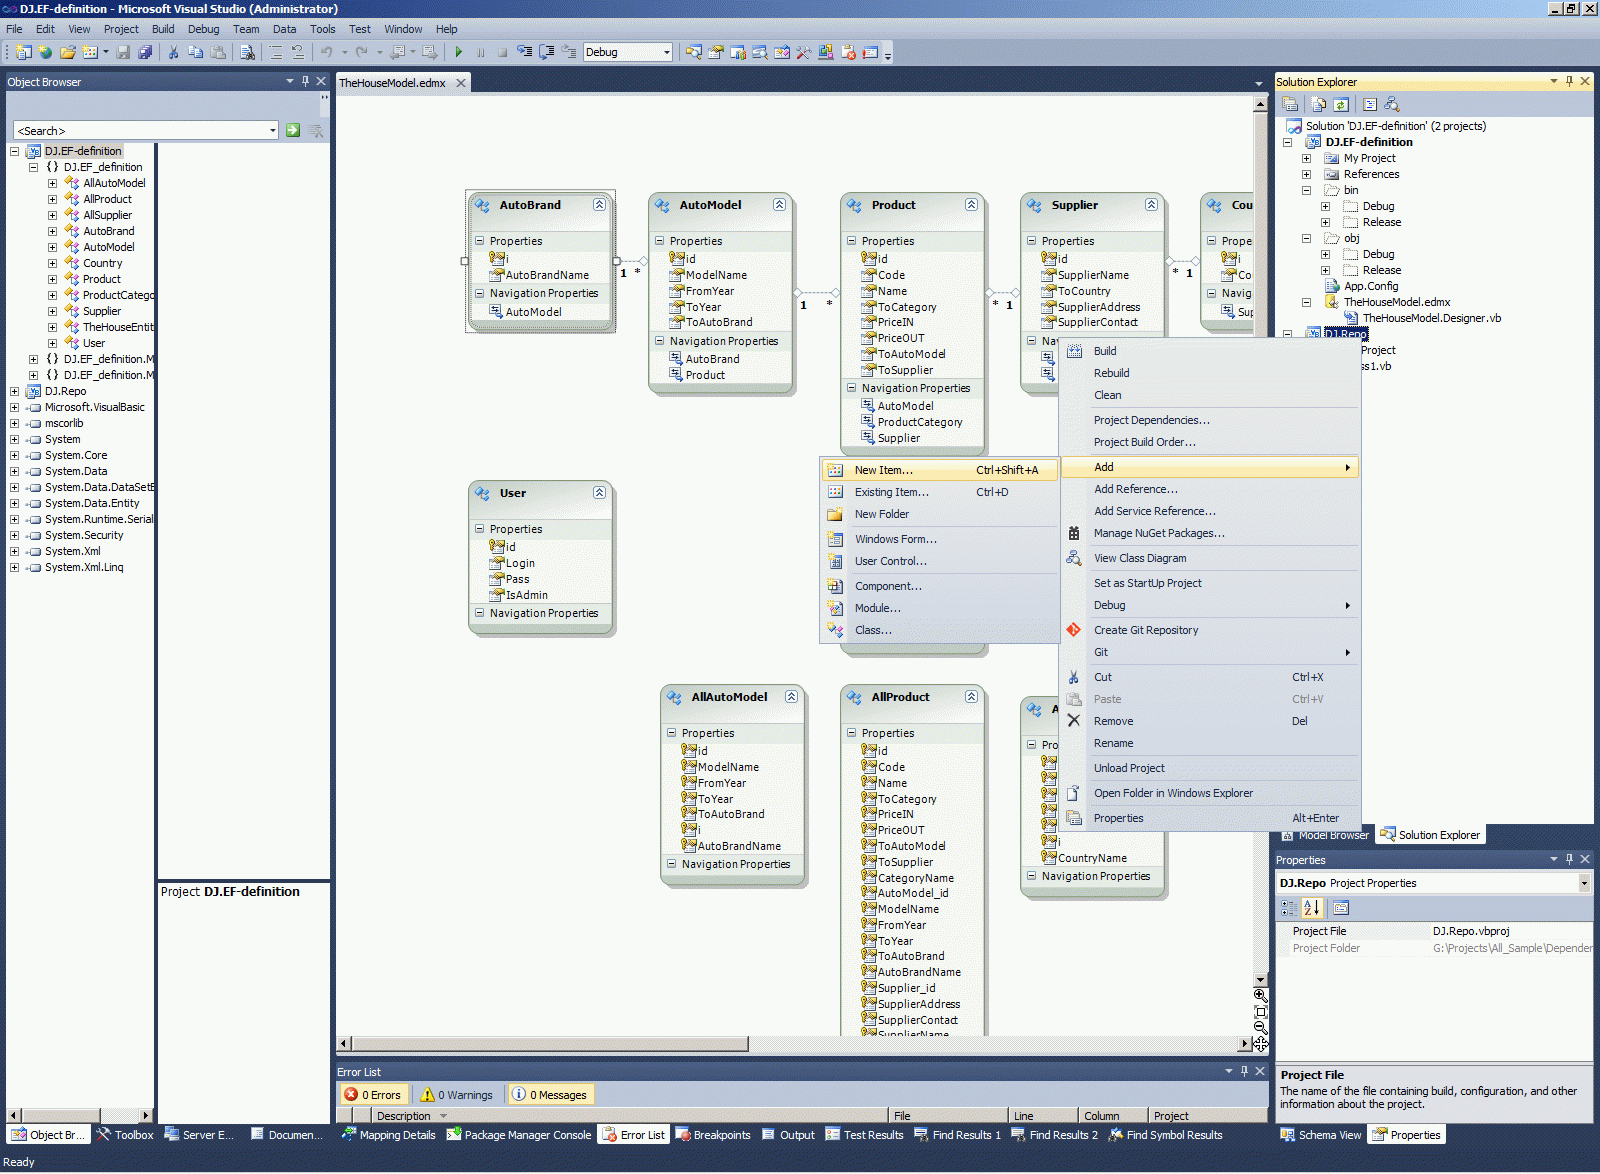1600x1174 pixels.
Task: Click the Start Debugging green play icon
Action: tap(458, 52)
